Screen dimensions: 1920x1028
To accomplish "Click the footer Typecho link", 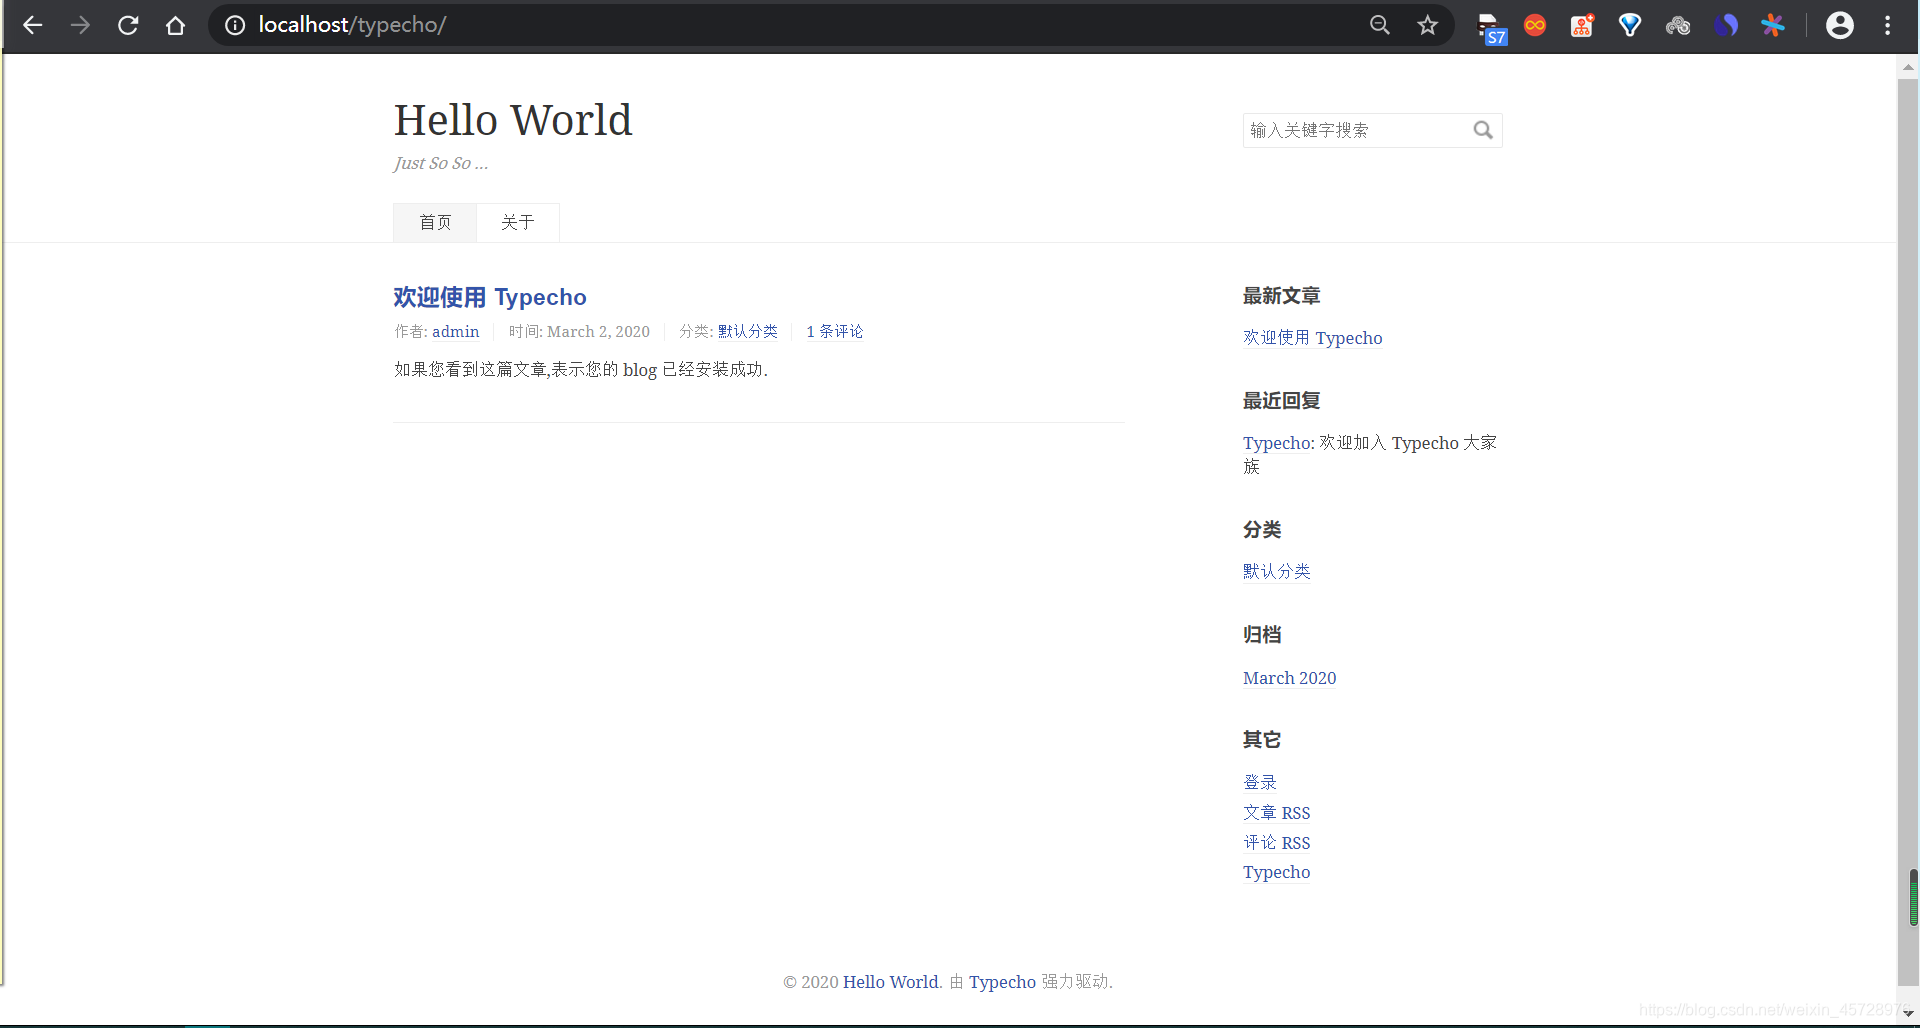I will [x=1002, y=982].
